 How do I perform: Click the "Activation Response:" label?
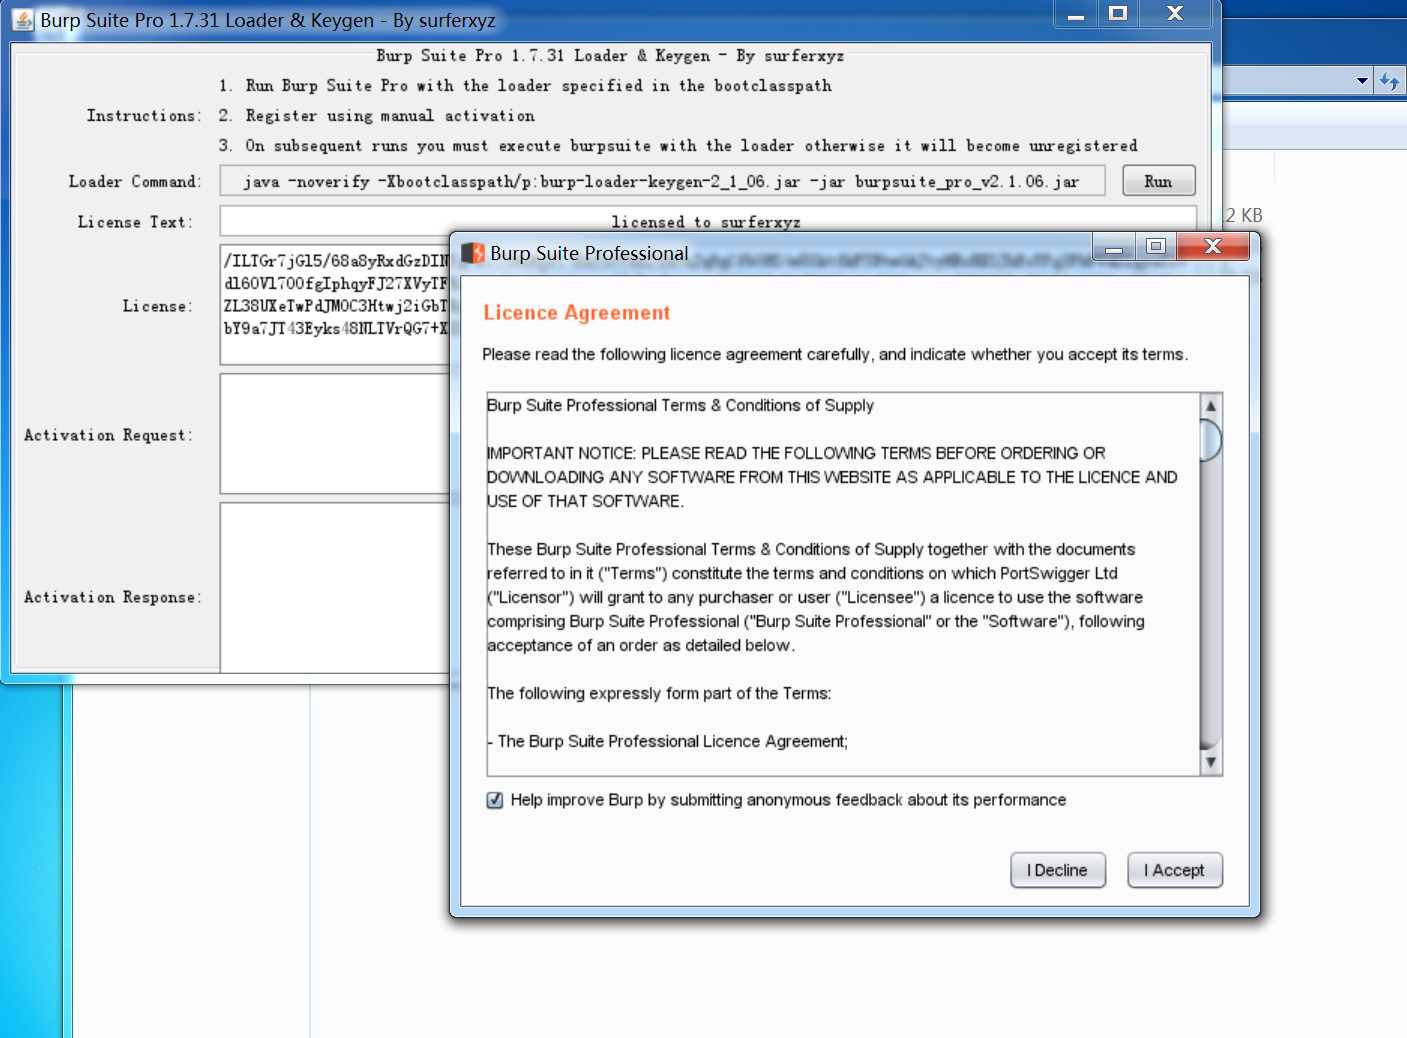coord(112,597)
